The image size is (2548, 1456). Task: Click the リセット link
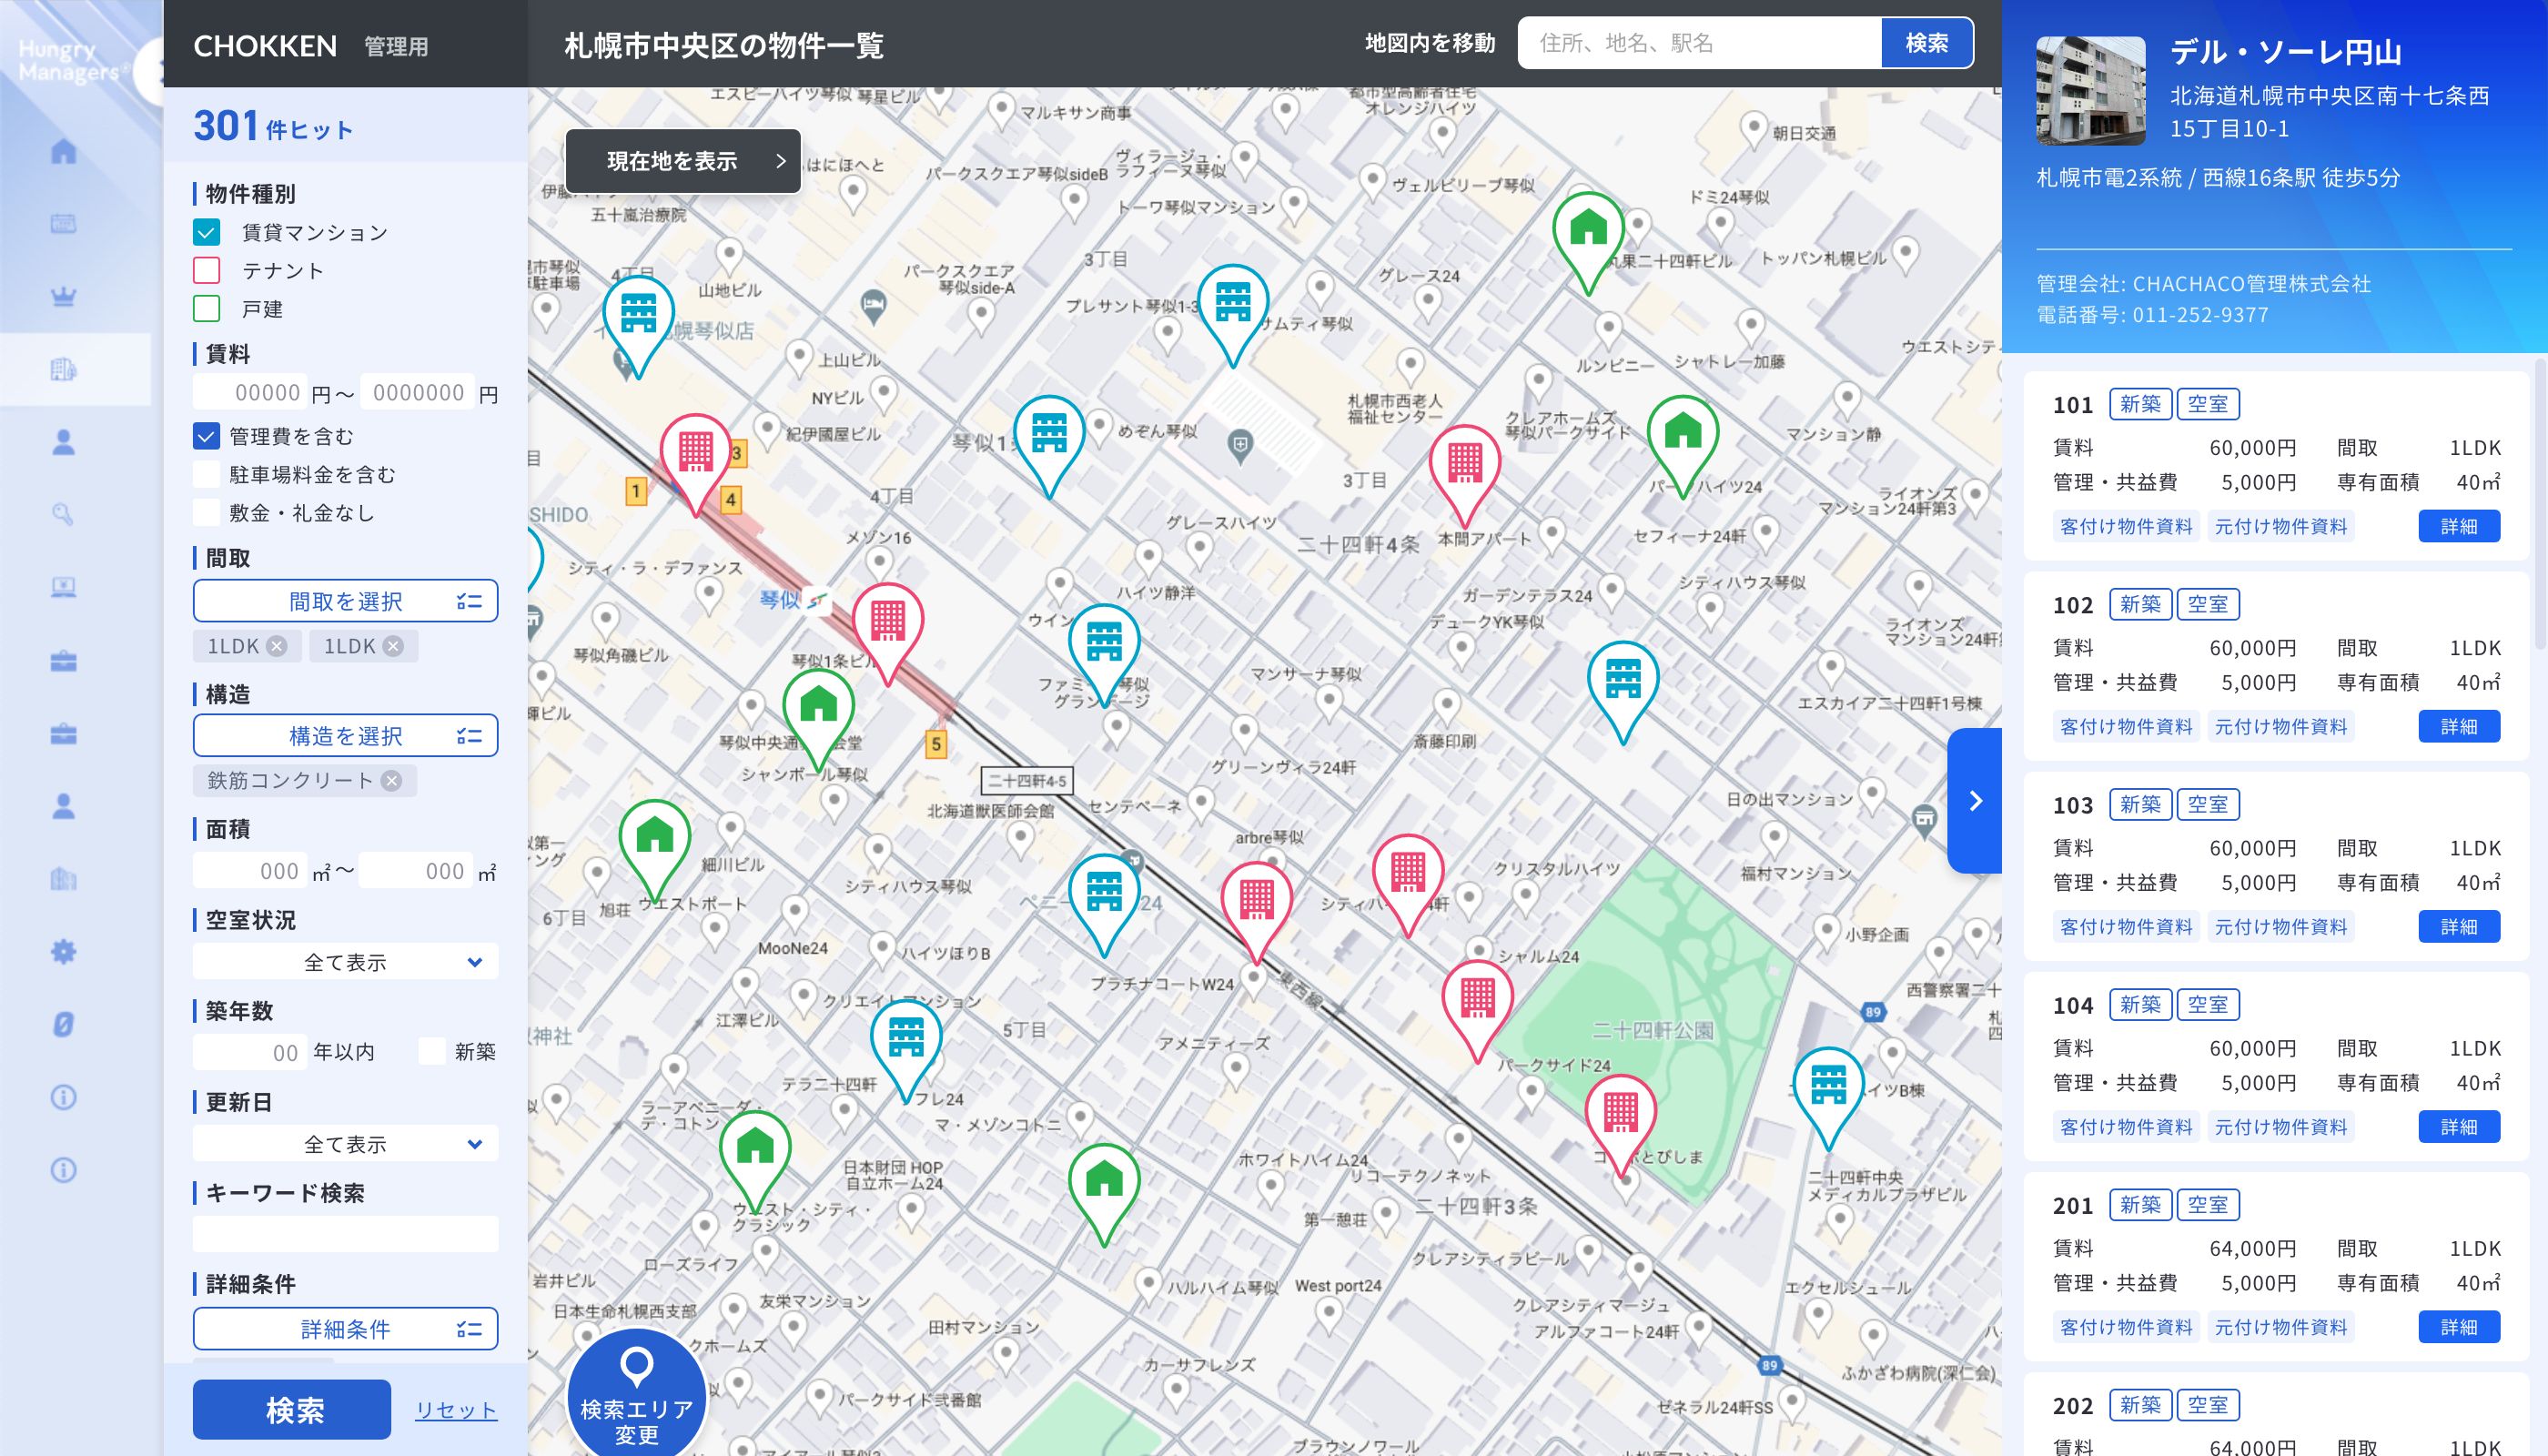tap(456, 1410)
